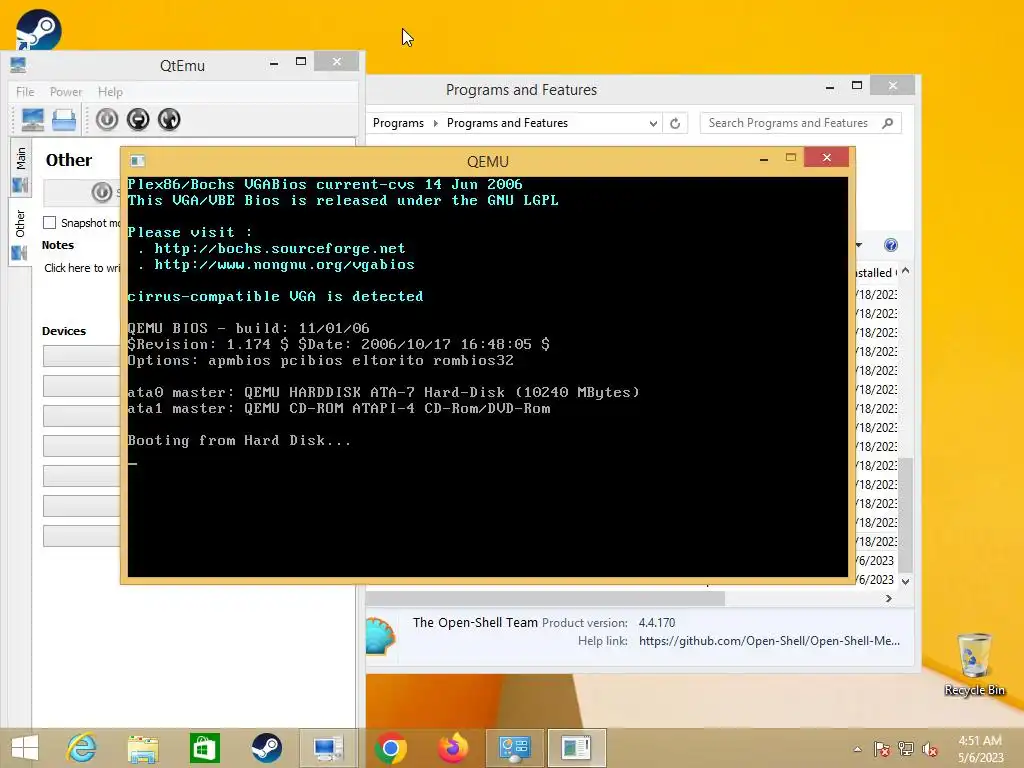Image resolution: width=1024 pixels, height=768 pixels.
Task: Click the Start power icon in QtEmu toolbar
Action: (x=107, y=120)
